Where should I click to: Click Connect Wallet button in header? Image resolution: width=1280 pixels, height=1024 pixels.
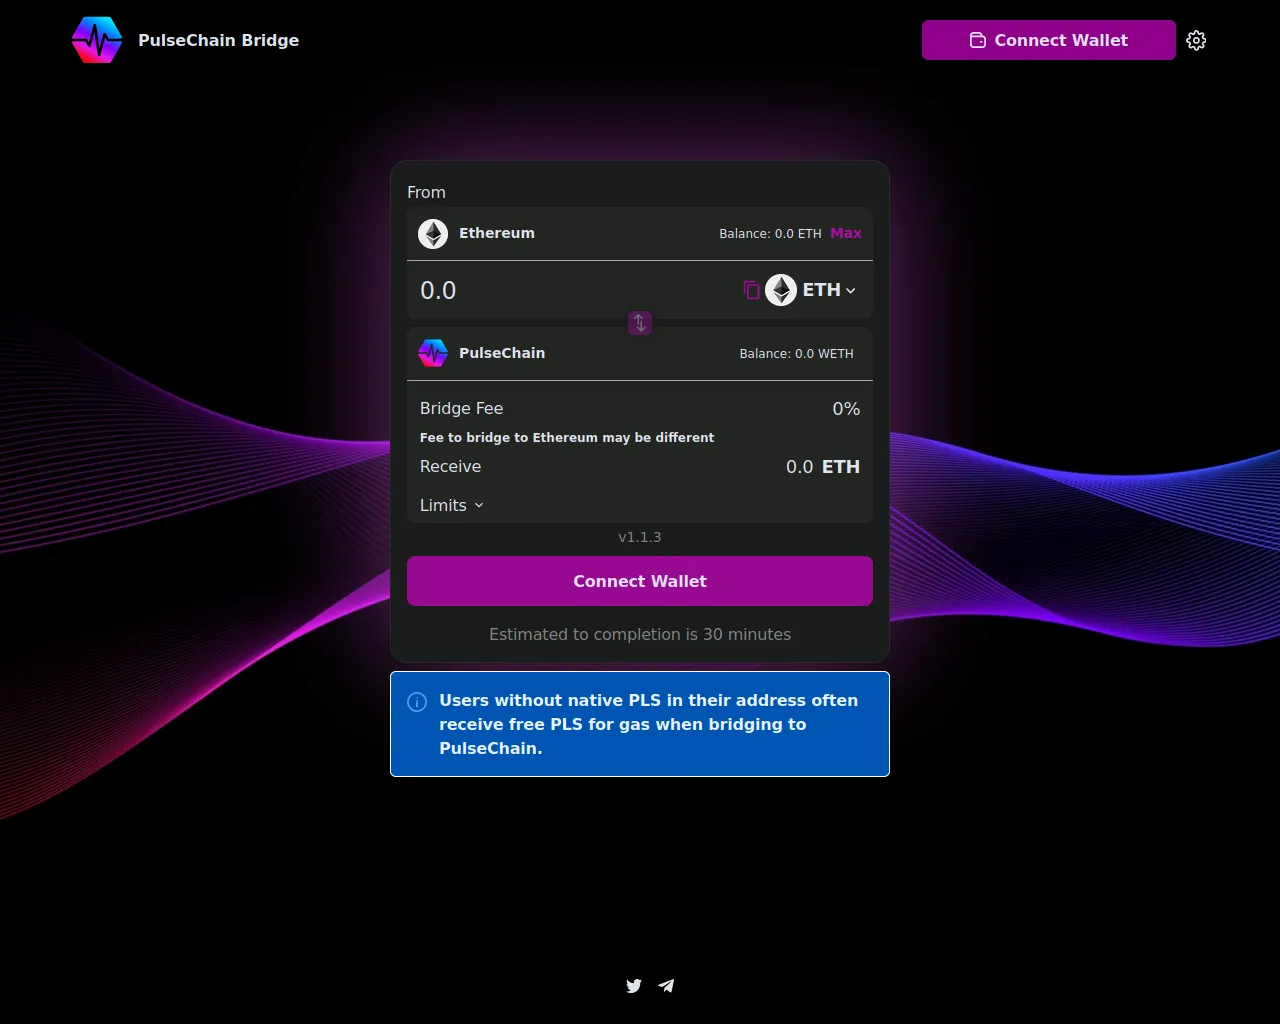[1048, 40]
